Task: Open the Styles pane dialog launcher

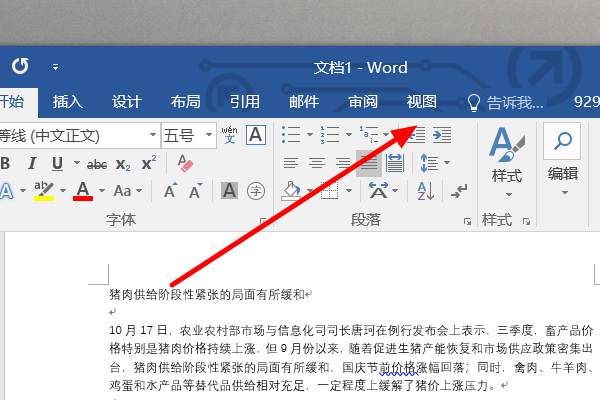Action: click(x=527, y=222)
